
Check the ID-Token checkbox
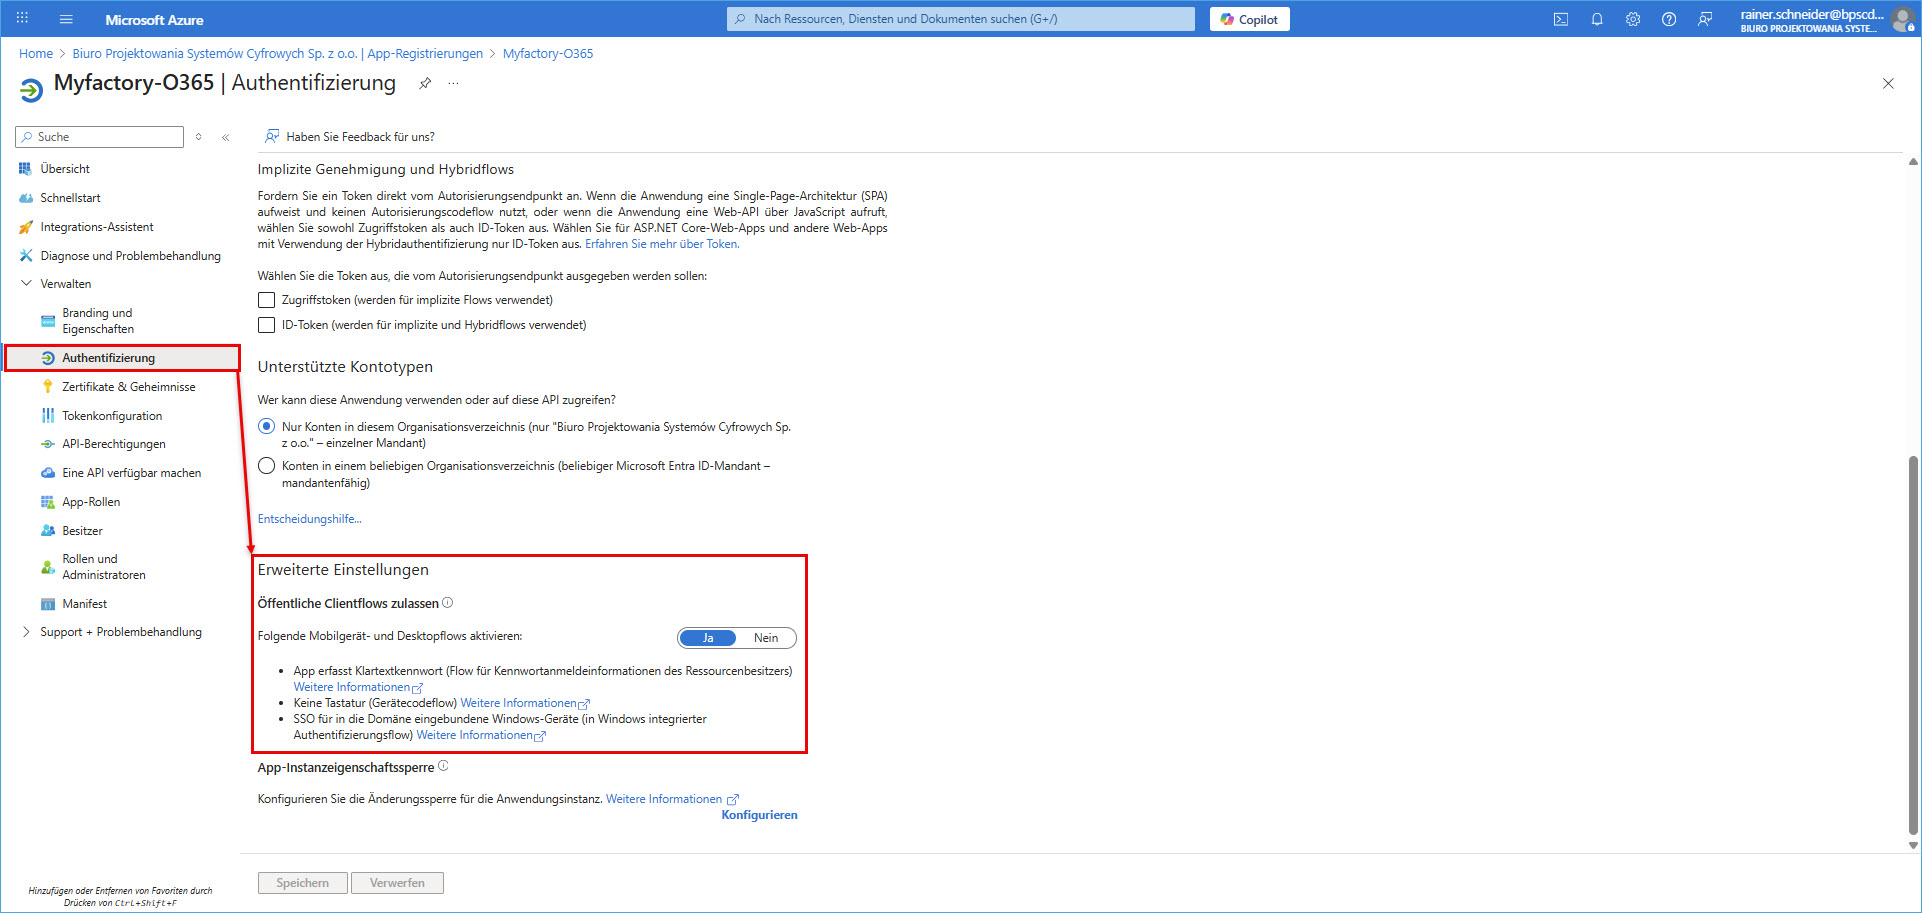tap(266, 325)
